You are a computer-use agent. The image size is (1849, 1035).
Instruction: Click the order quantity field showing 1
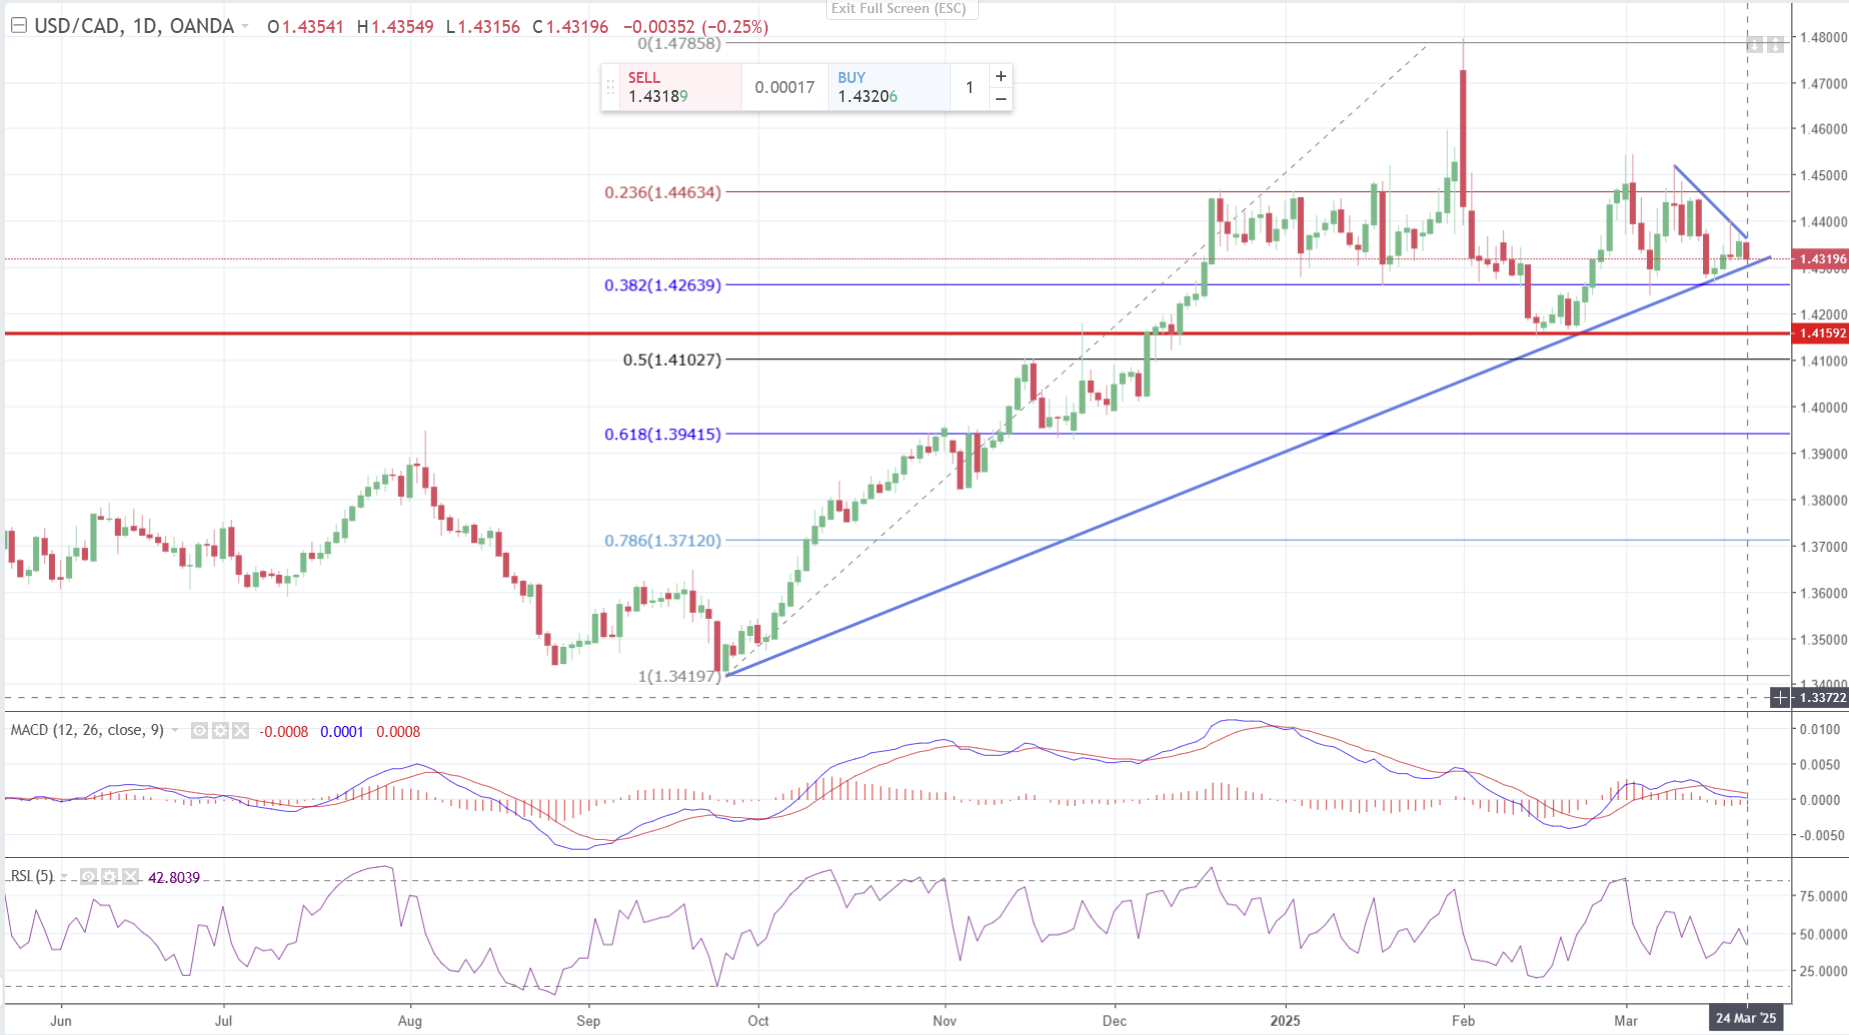point(969,88)
